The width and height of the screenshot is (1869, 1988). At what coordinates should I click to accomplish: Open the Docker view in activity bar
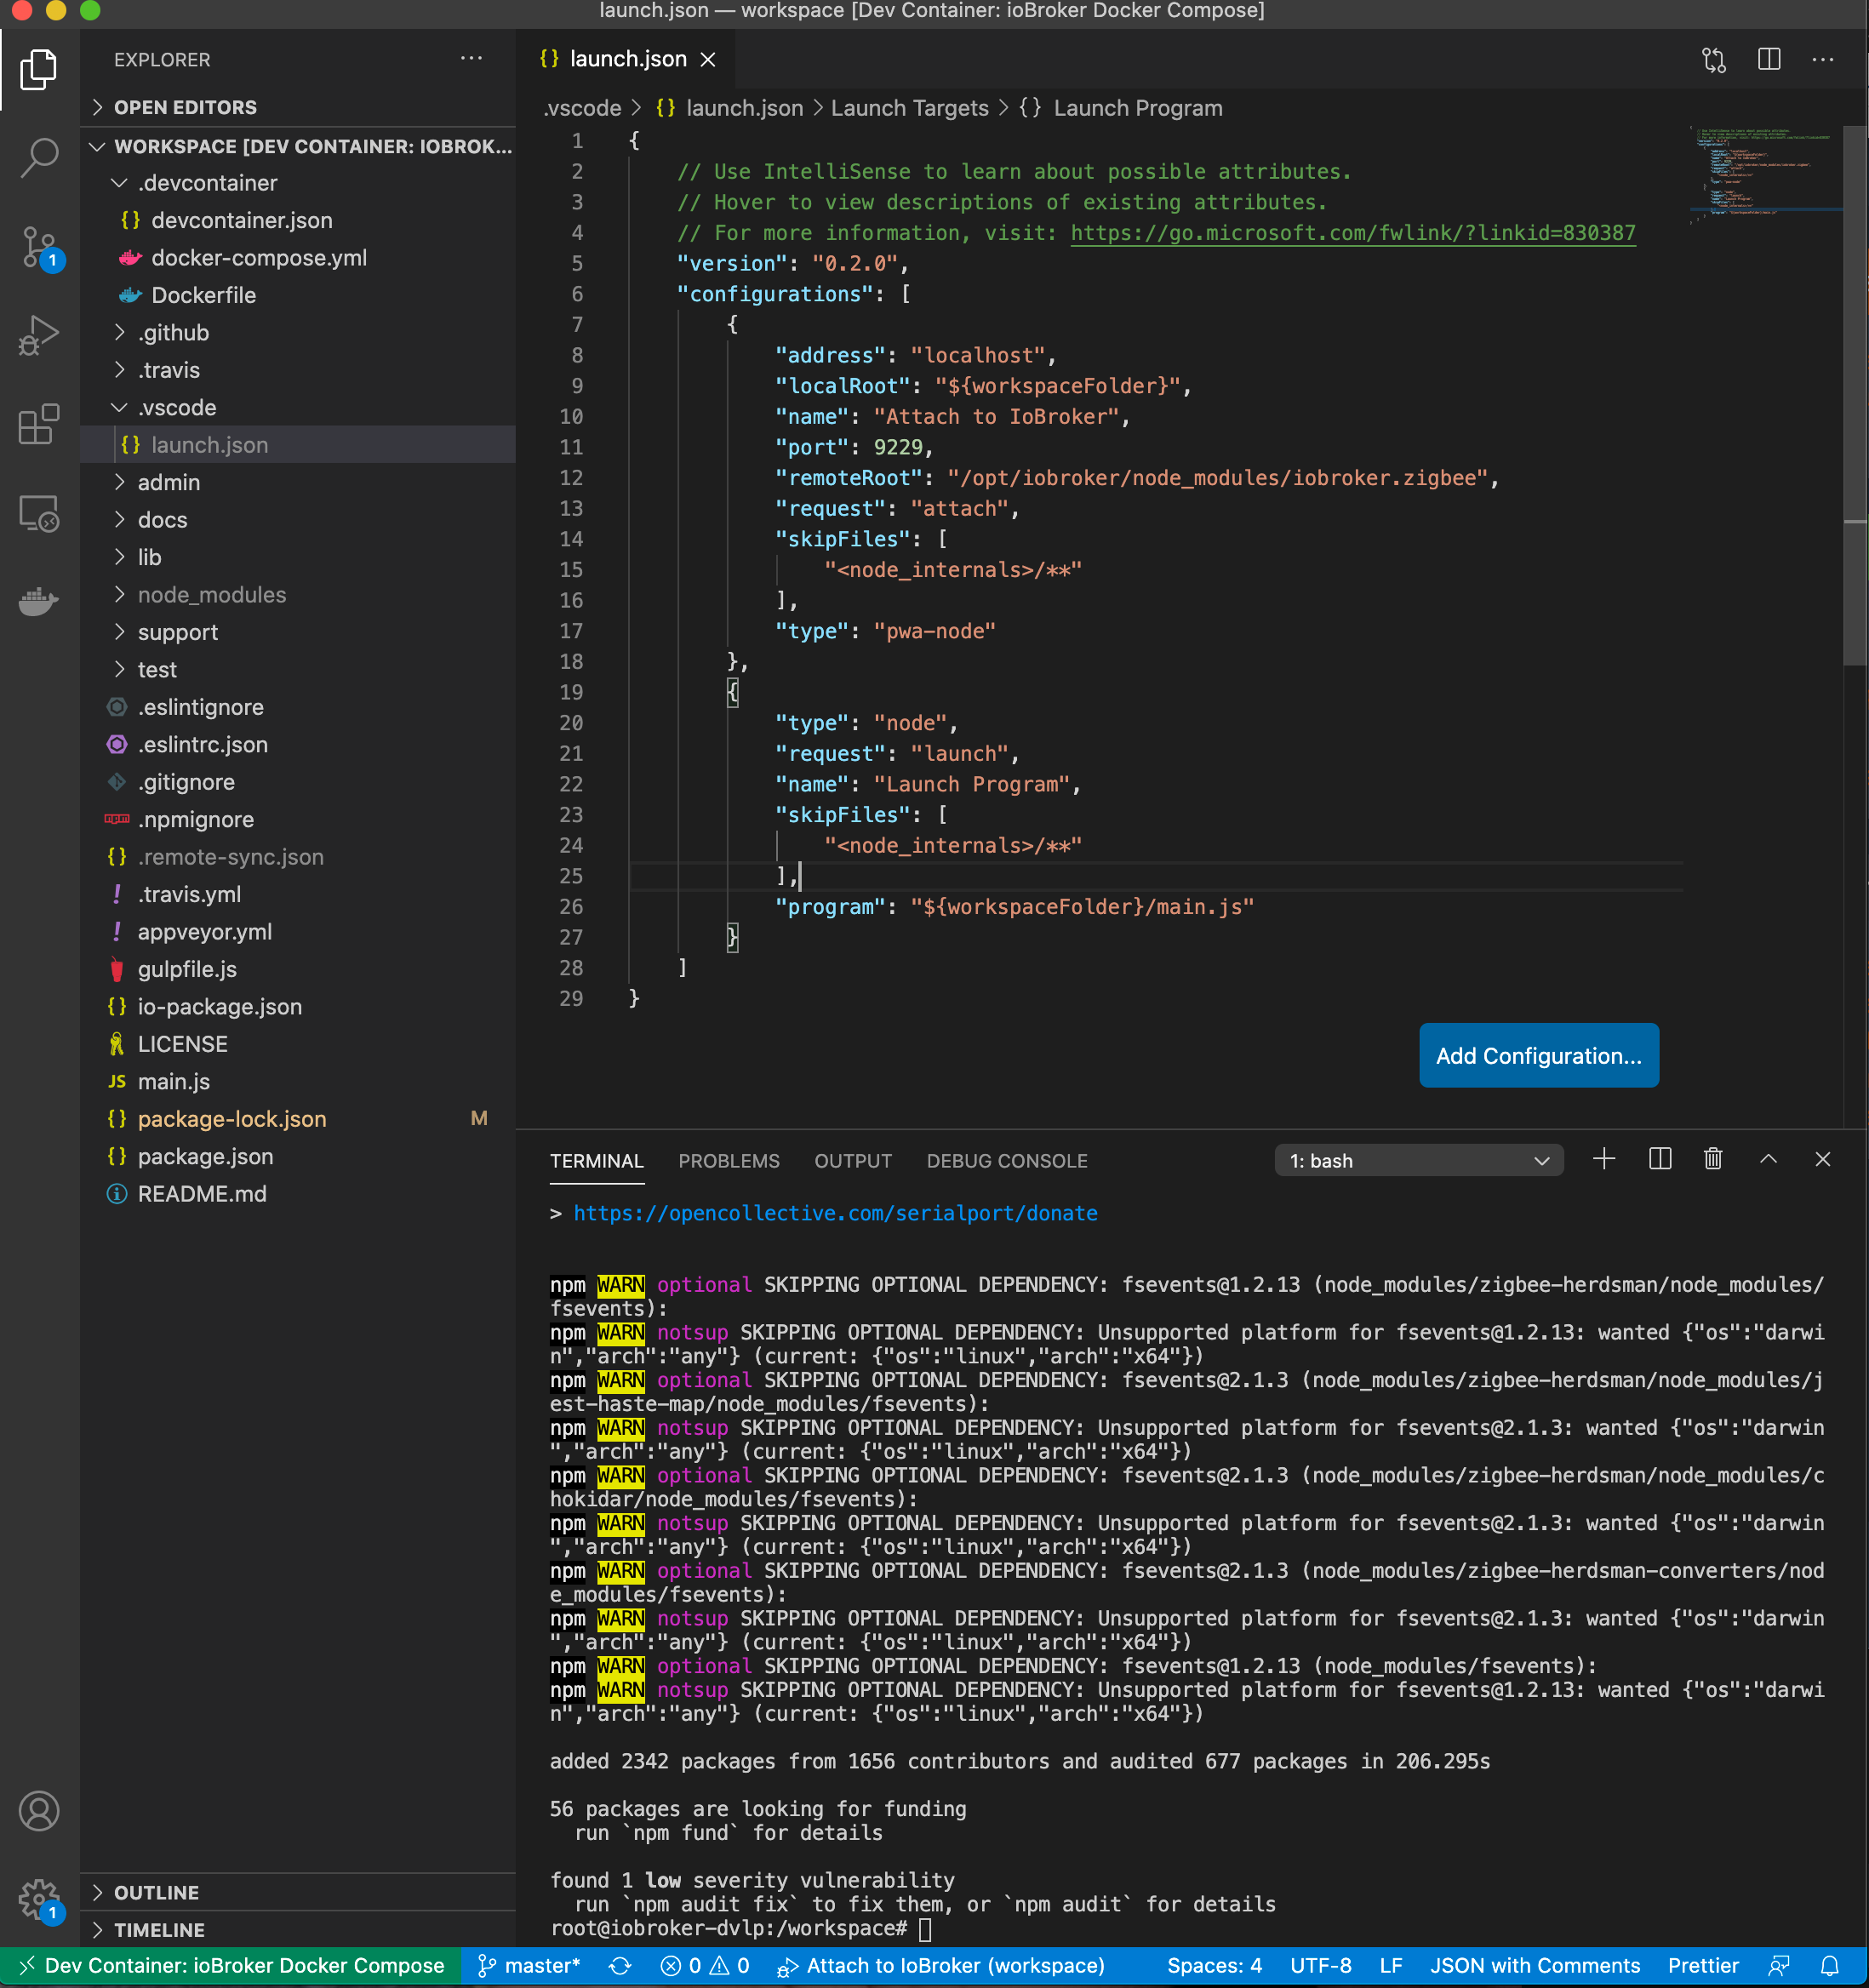point(39,601)
